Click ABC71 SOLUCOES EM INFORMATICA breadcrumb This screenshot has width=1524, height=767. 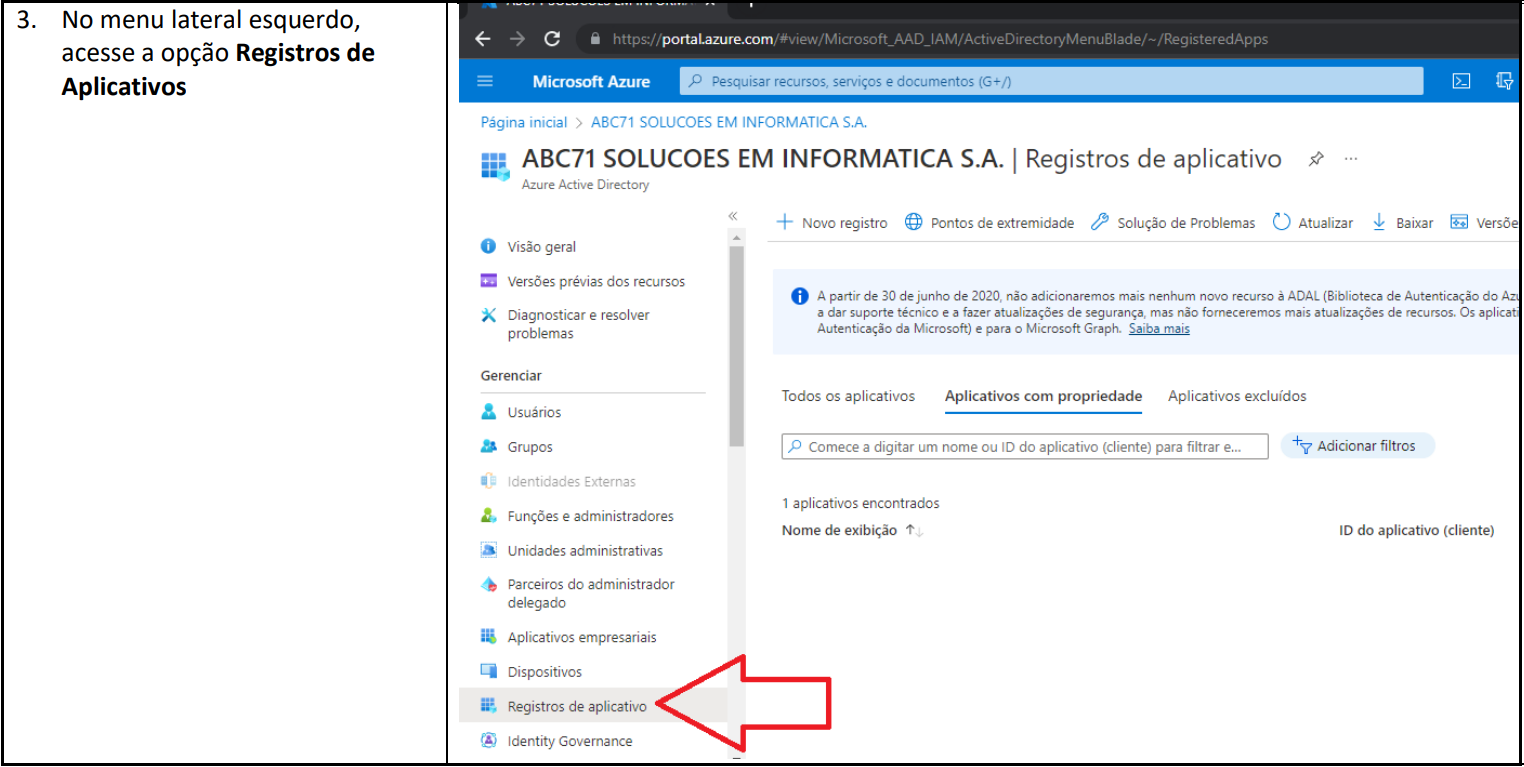click(729, 122)
